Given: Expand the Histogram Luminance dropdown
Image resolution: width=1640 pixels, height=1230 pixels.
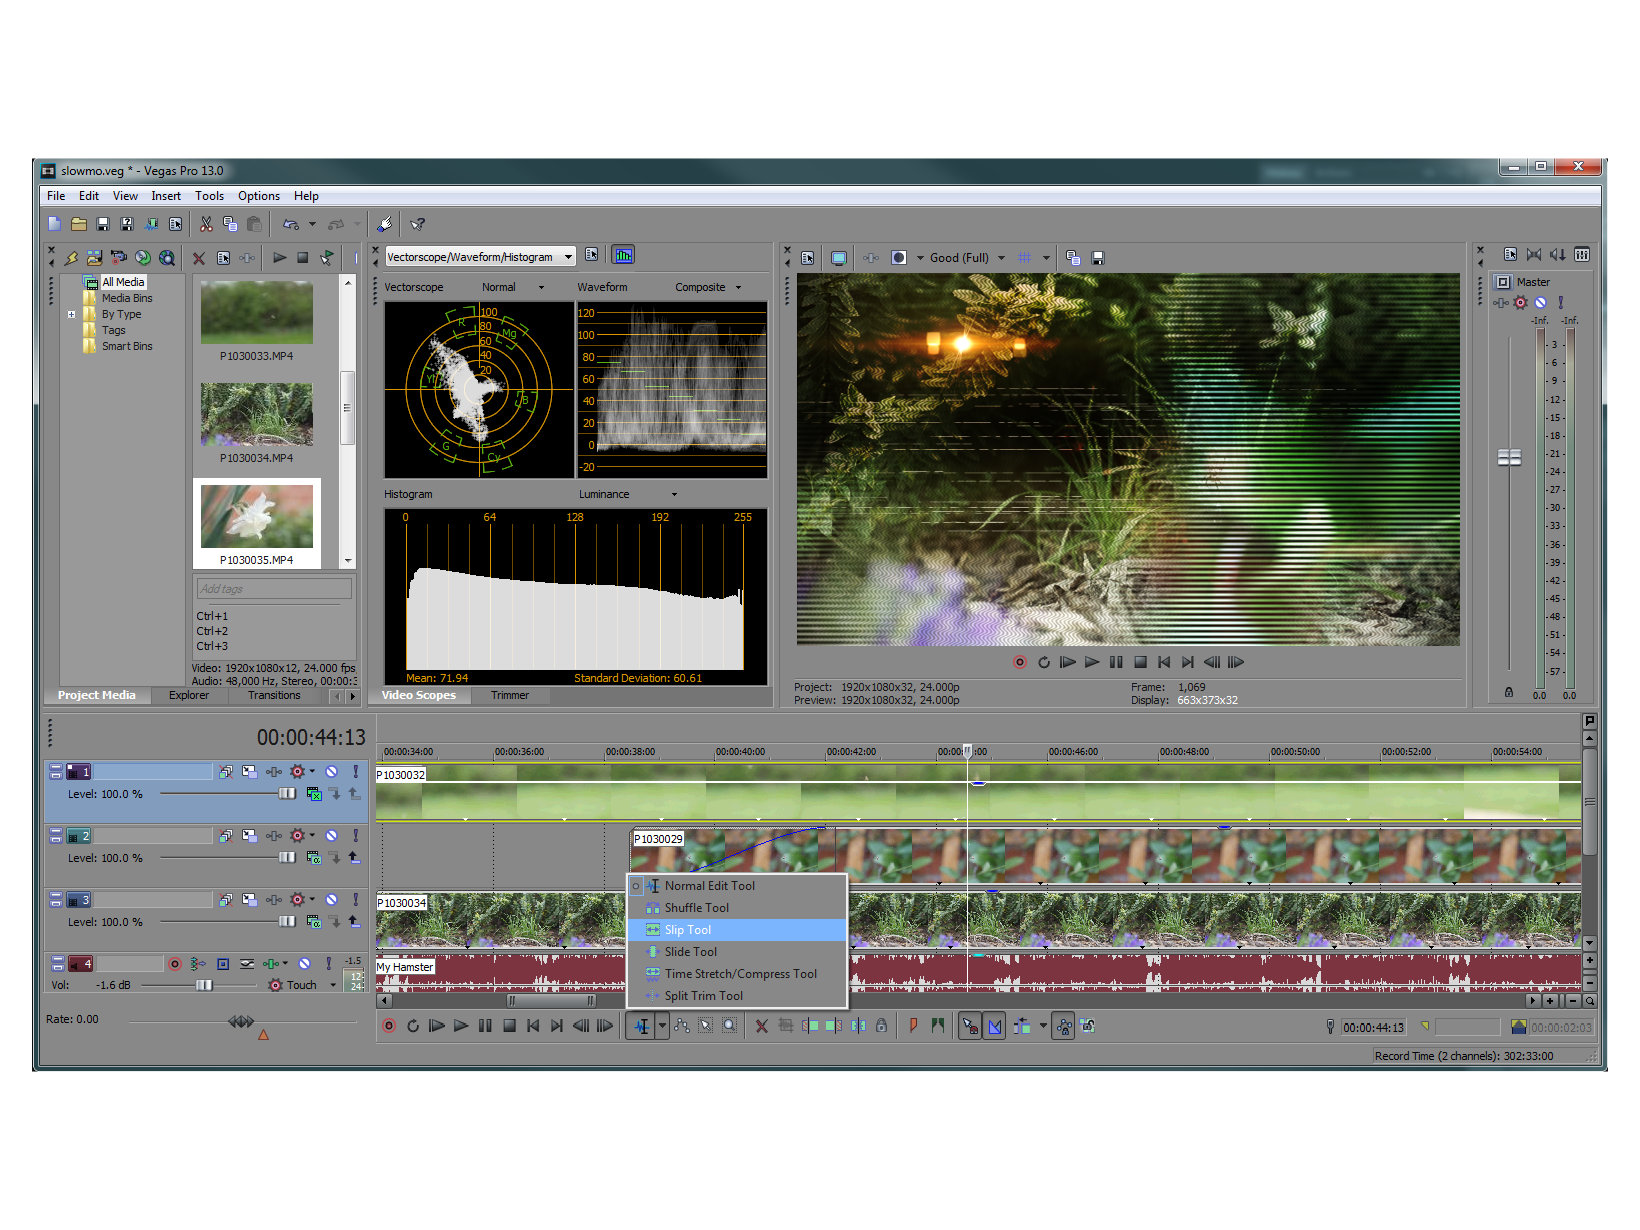Looking at the screenshot, I should point(674,494).
